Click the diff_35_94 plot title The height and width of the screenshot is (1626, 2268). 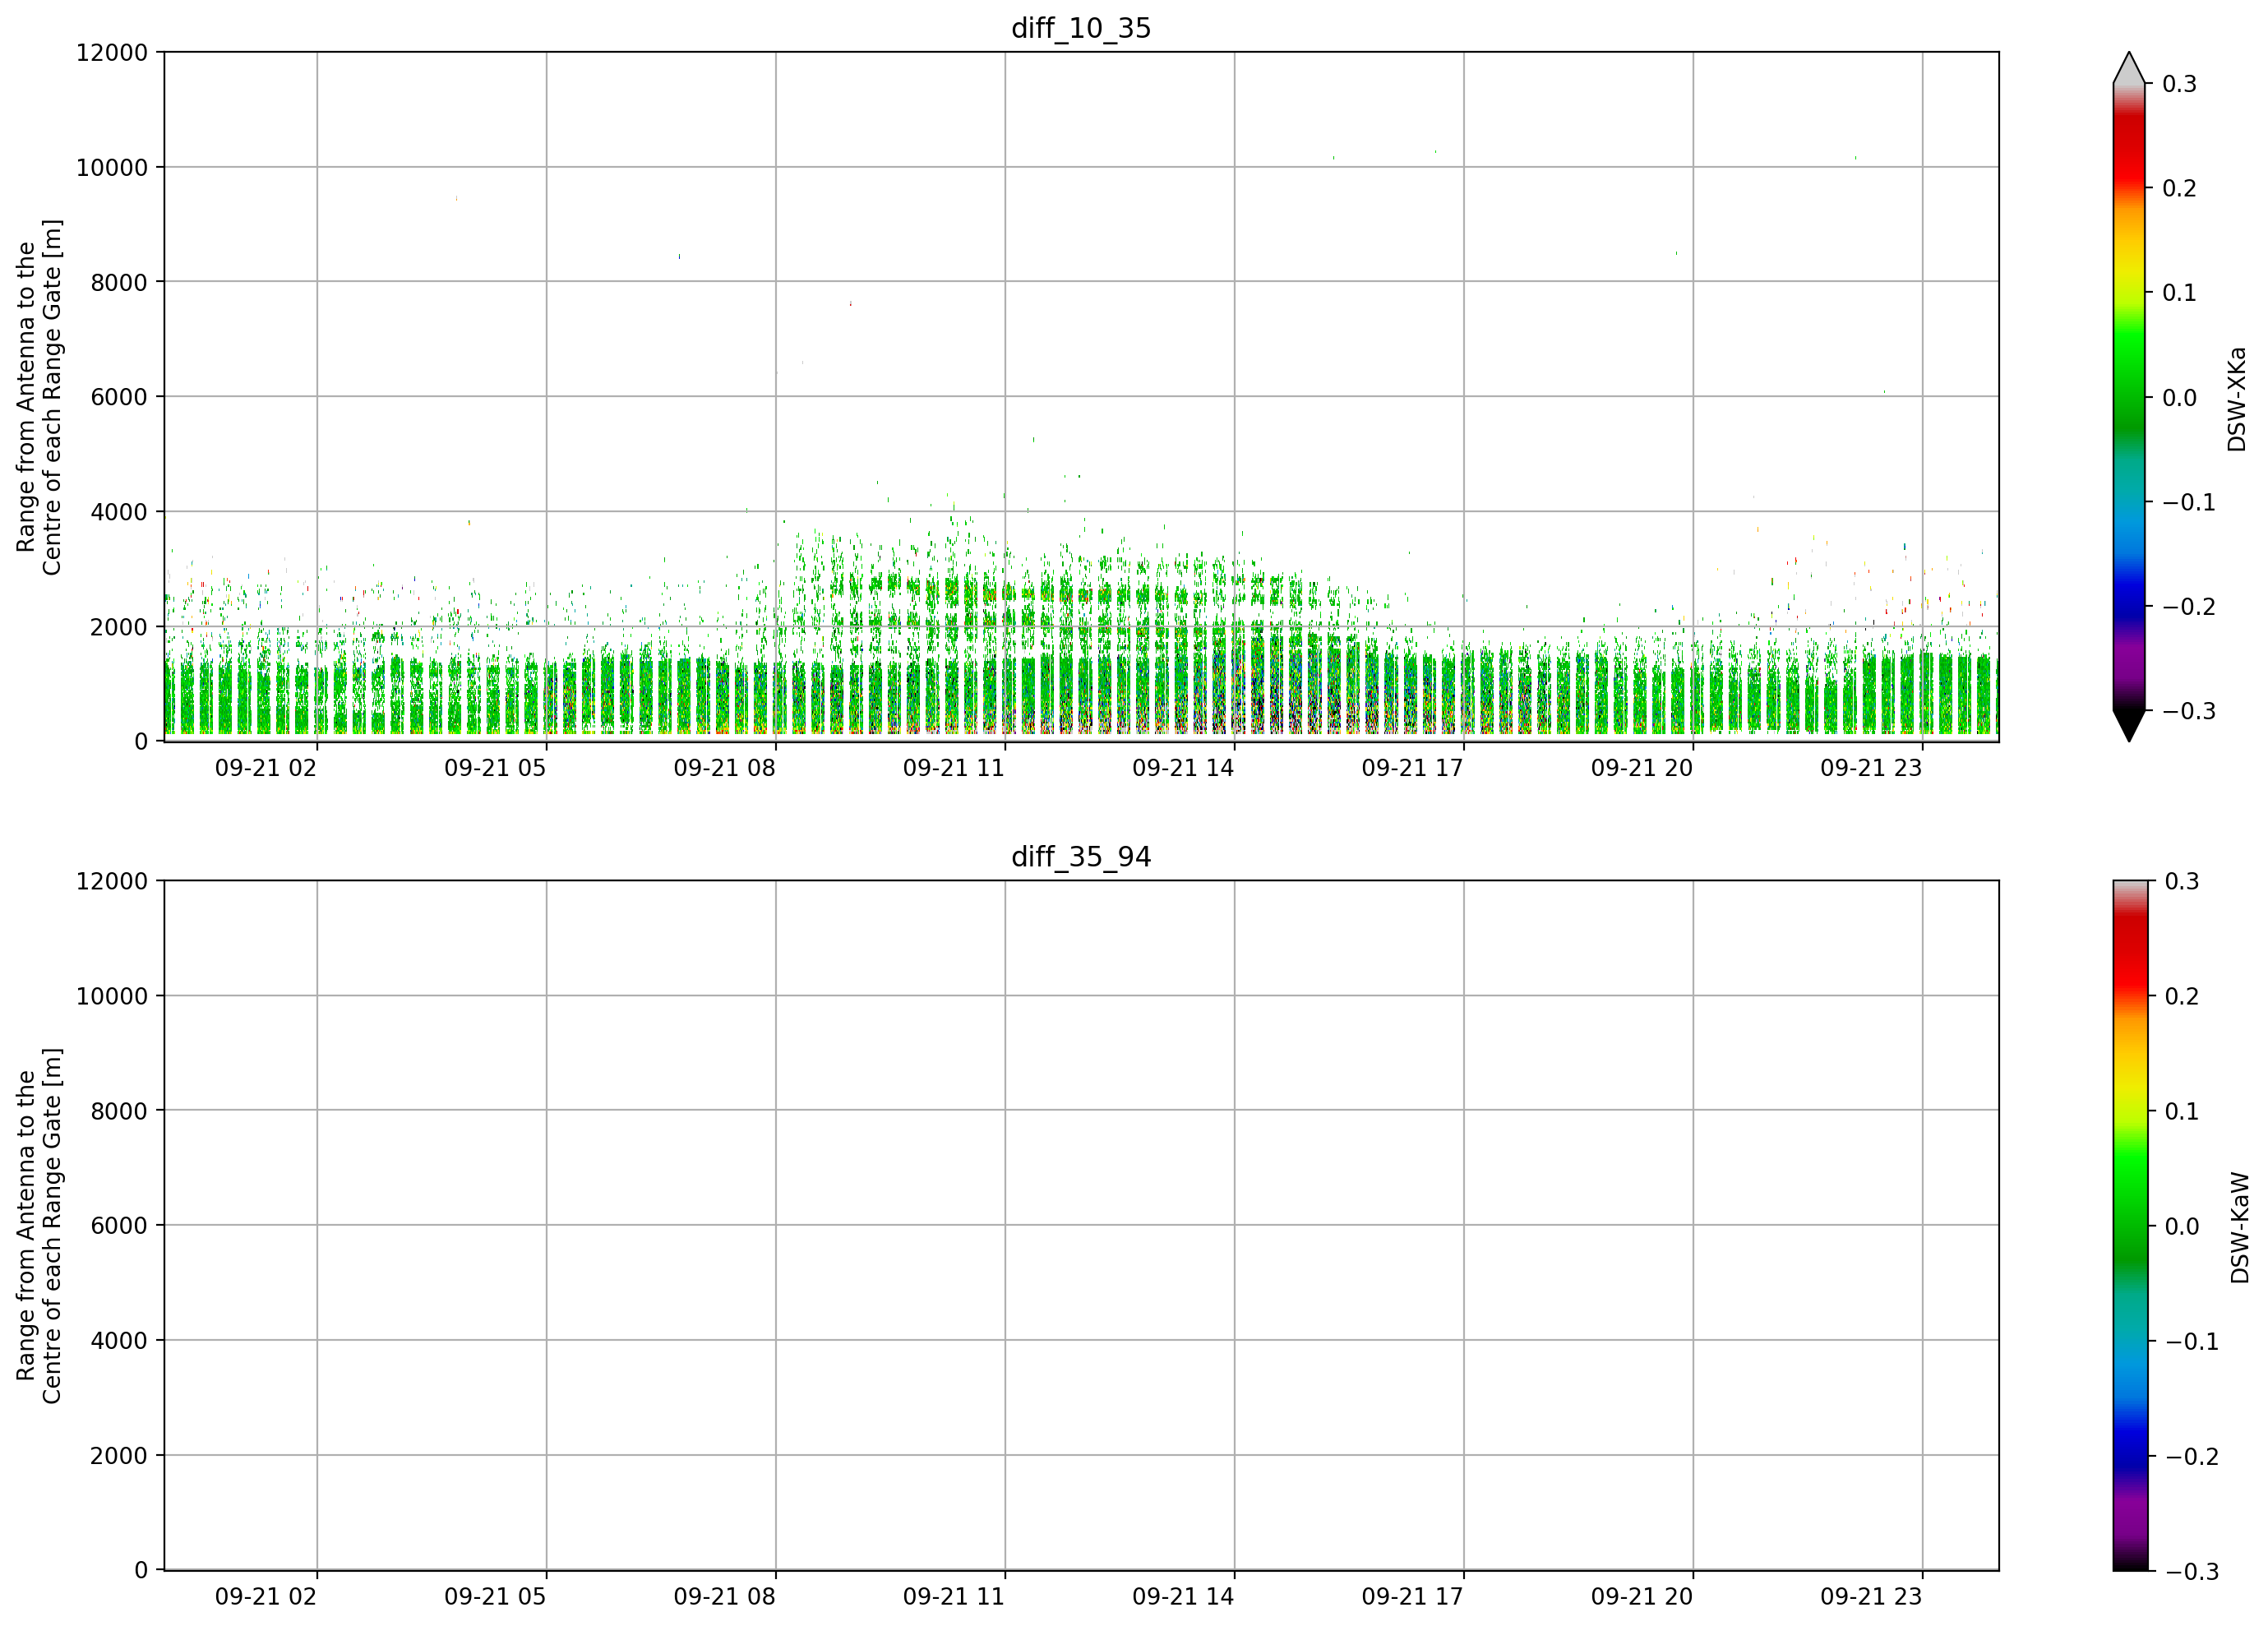coord(1081,857)
